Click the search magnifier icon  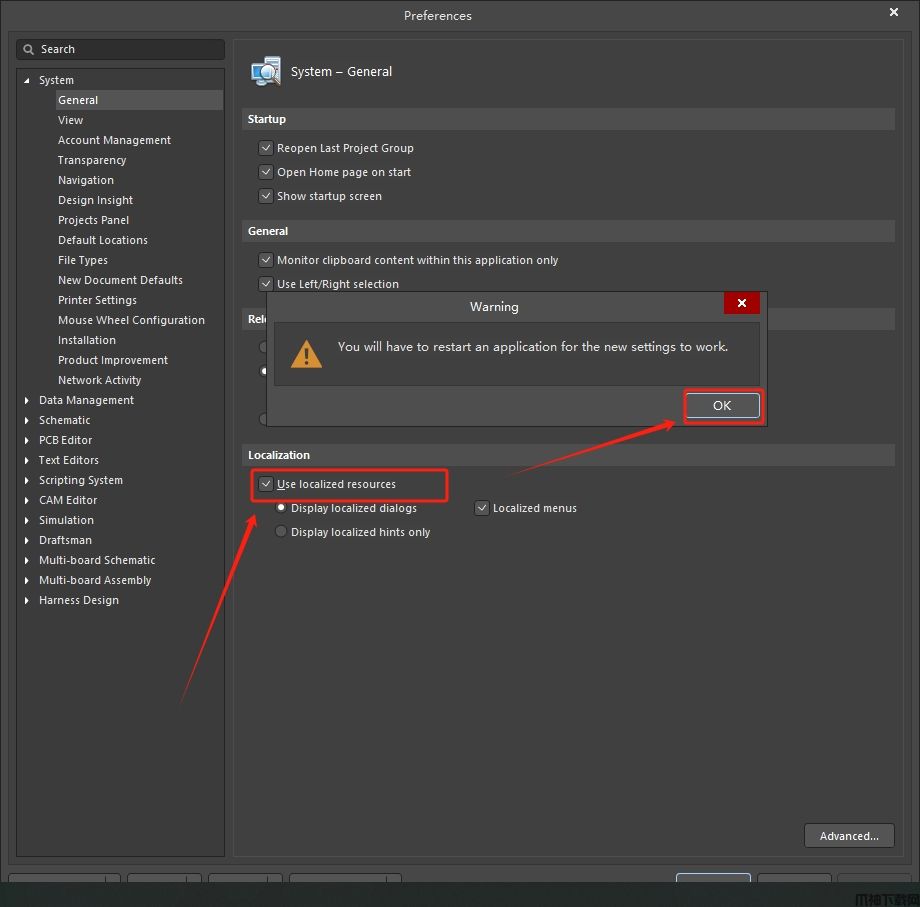30,49
